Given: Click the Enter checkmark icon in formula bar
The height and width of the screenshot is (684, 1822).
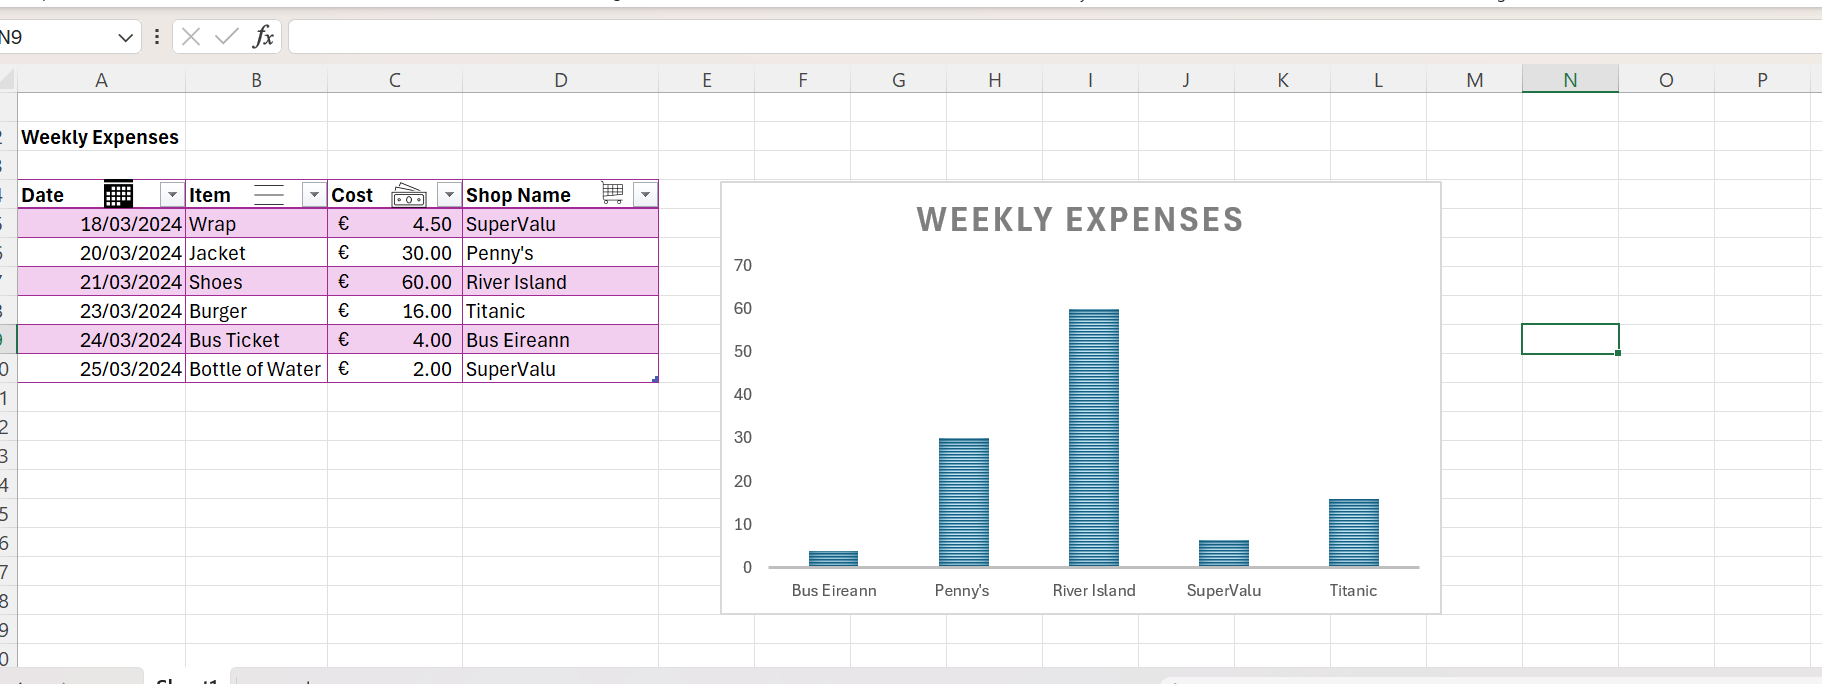Looking at the screenshot, I should click(227, 37).
